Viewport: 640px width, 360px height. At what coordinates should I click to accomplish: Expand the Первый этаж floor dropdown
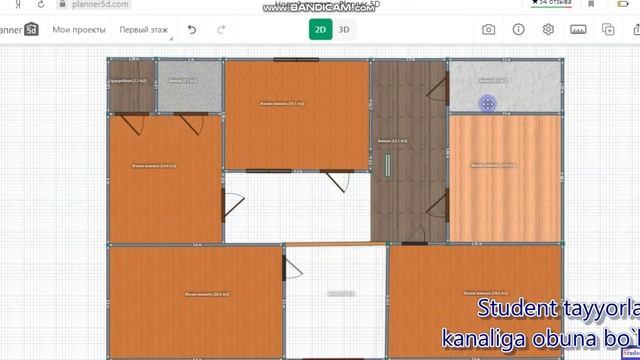pos(144,30)
